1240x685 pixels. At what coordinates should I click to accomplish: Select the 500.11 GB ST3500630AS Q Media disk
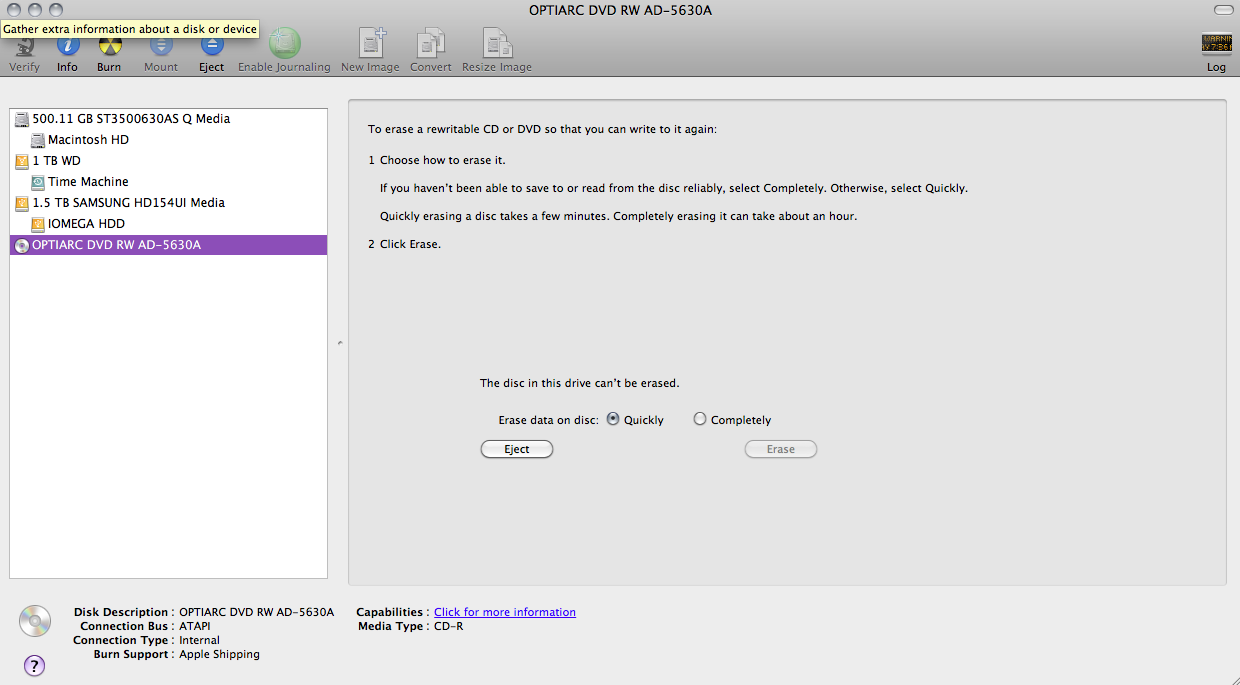(168, 119)
